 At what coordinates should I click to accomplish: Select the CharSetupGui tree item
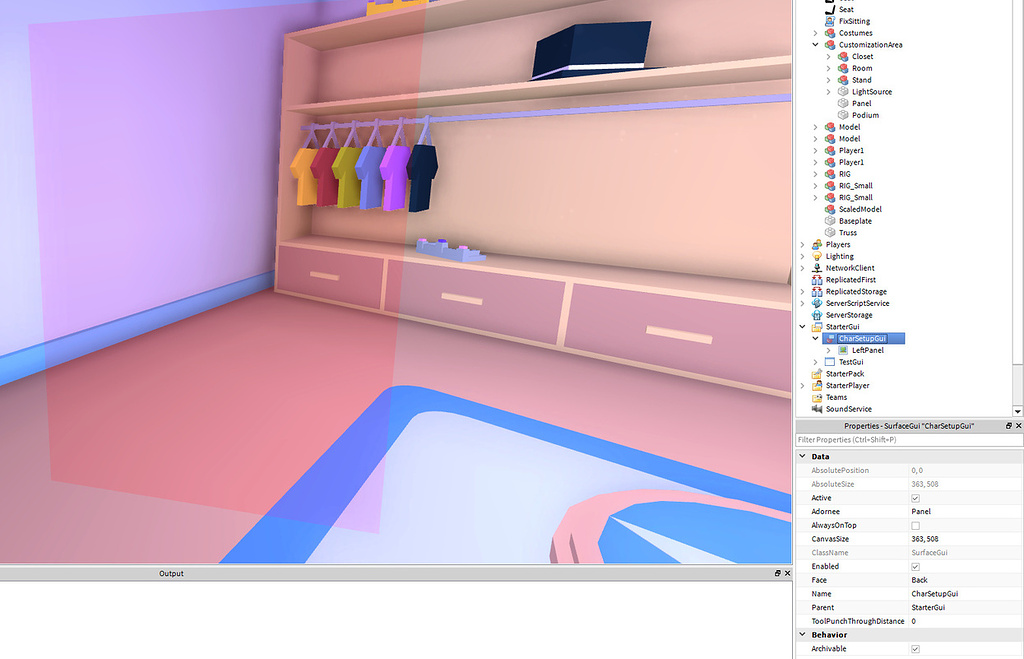(x=863, y=338)
